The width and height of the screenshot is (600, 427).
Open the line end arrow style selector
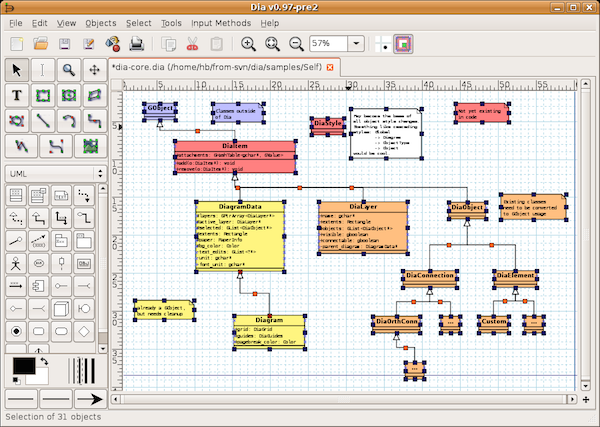pos(90,399)
